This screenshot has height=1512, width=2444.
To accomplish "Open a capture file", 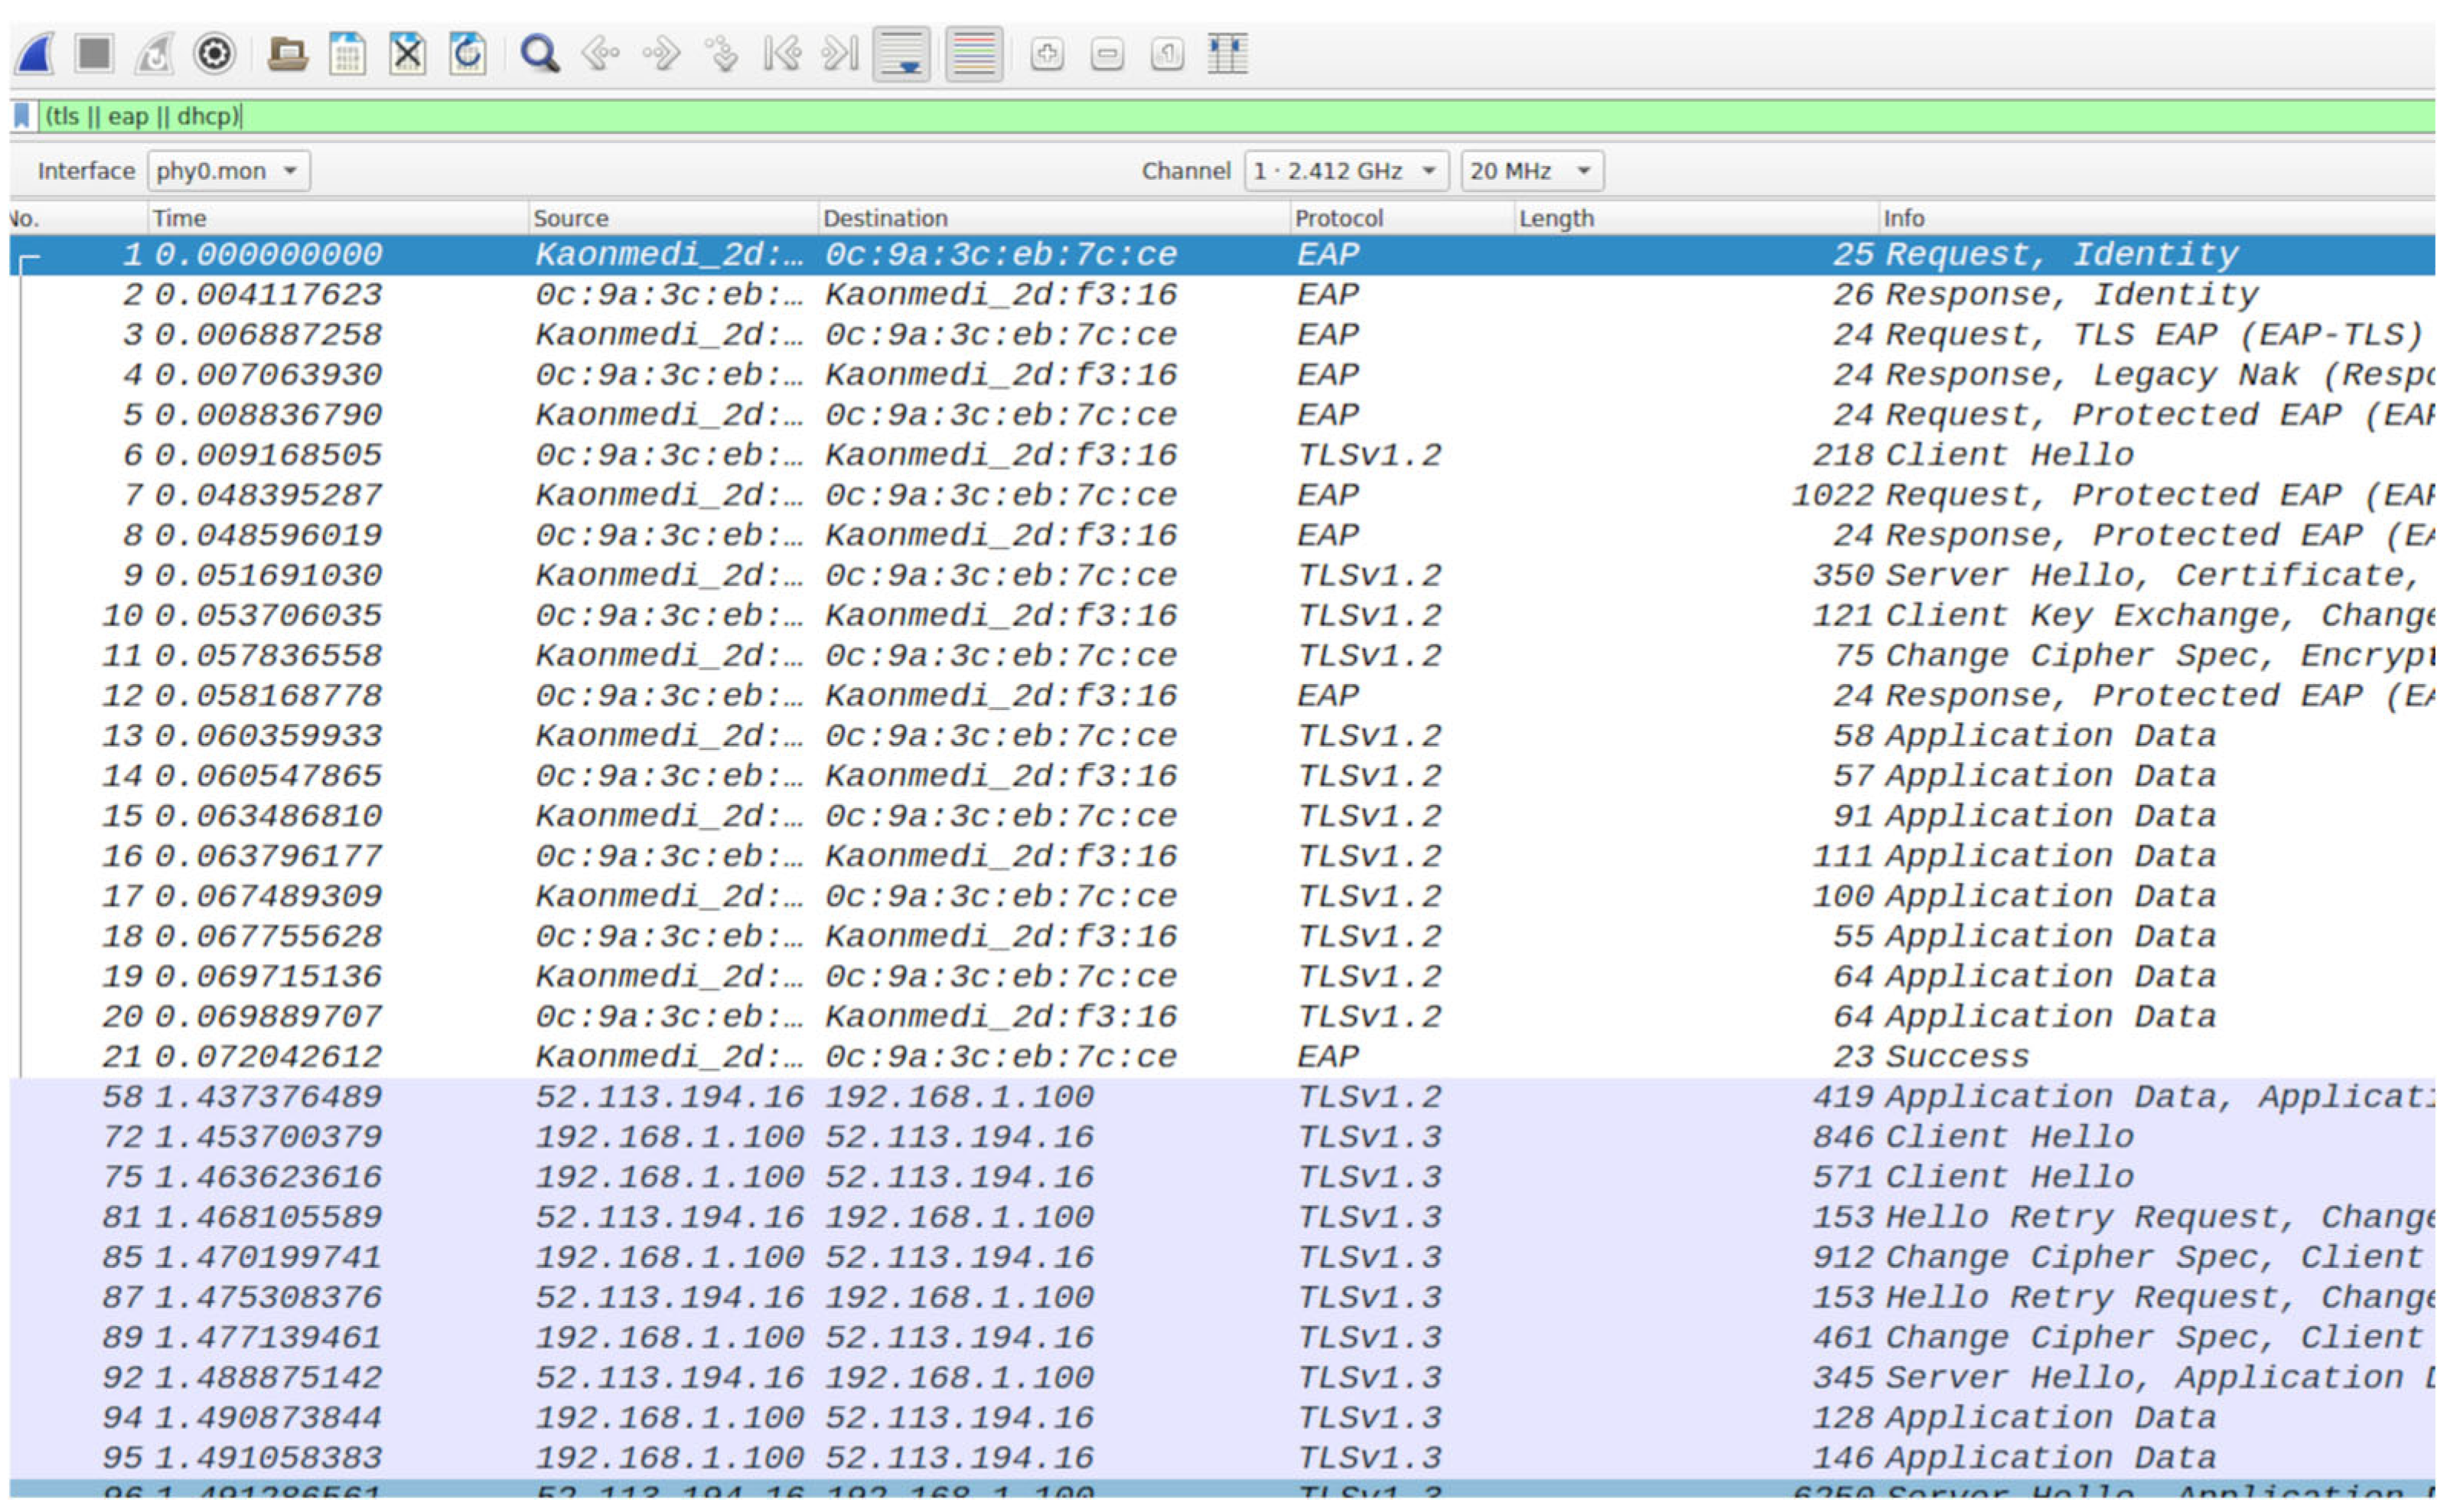I will pyautogui.click(x=287, y=54).
